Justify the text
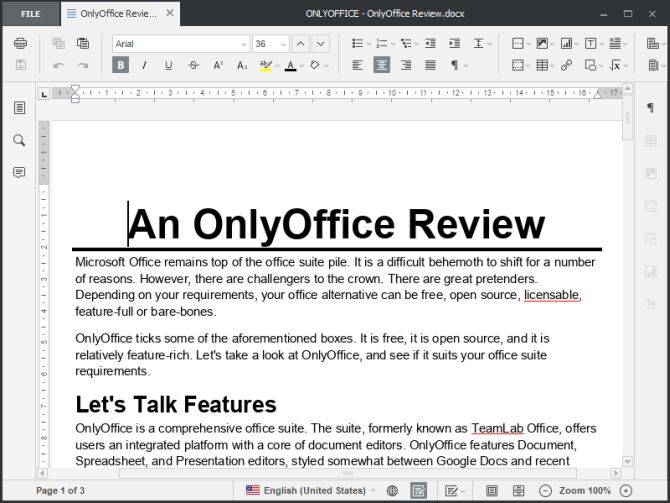 pyautogui.click(x=430, y=65)
